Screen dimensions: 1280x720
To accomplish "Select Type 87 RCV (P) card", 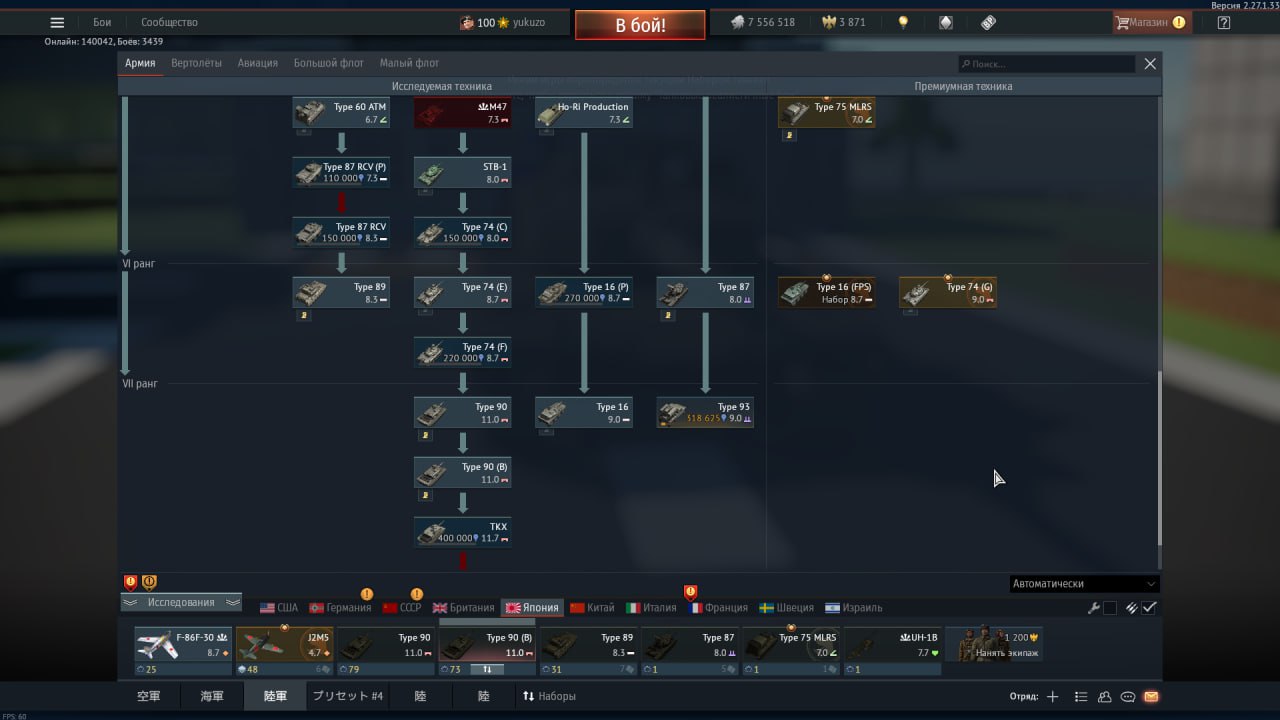I will pyautogui.click(x=341, y=173).
